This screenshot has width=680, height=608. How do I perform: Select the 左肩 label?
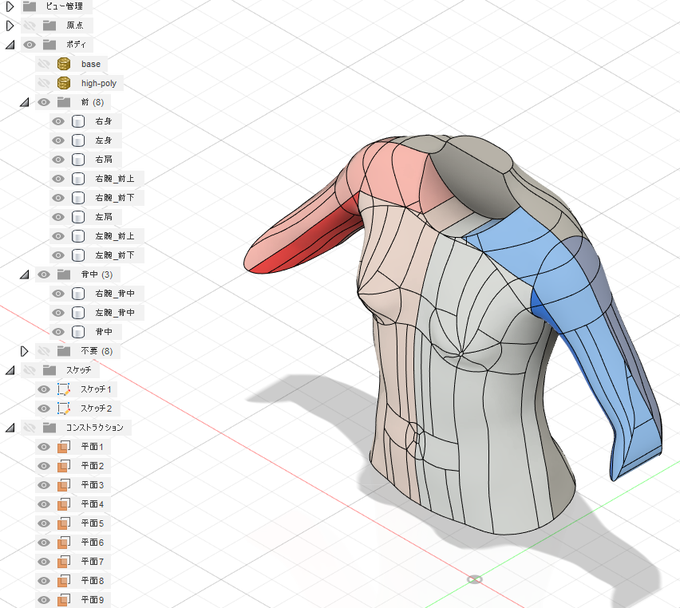[104, 217]
